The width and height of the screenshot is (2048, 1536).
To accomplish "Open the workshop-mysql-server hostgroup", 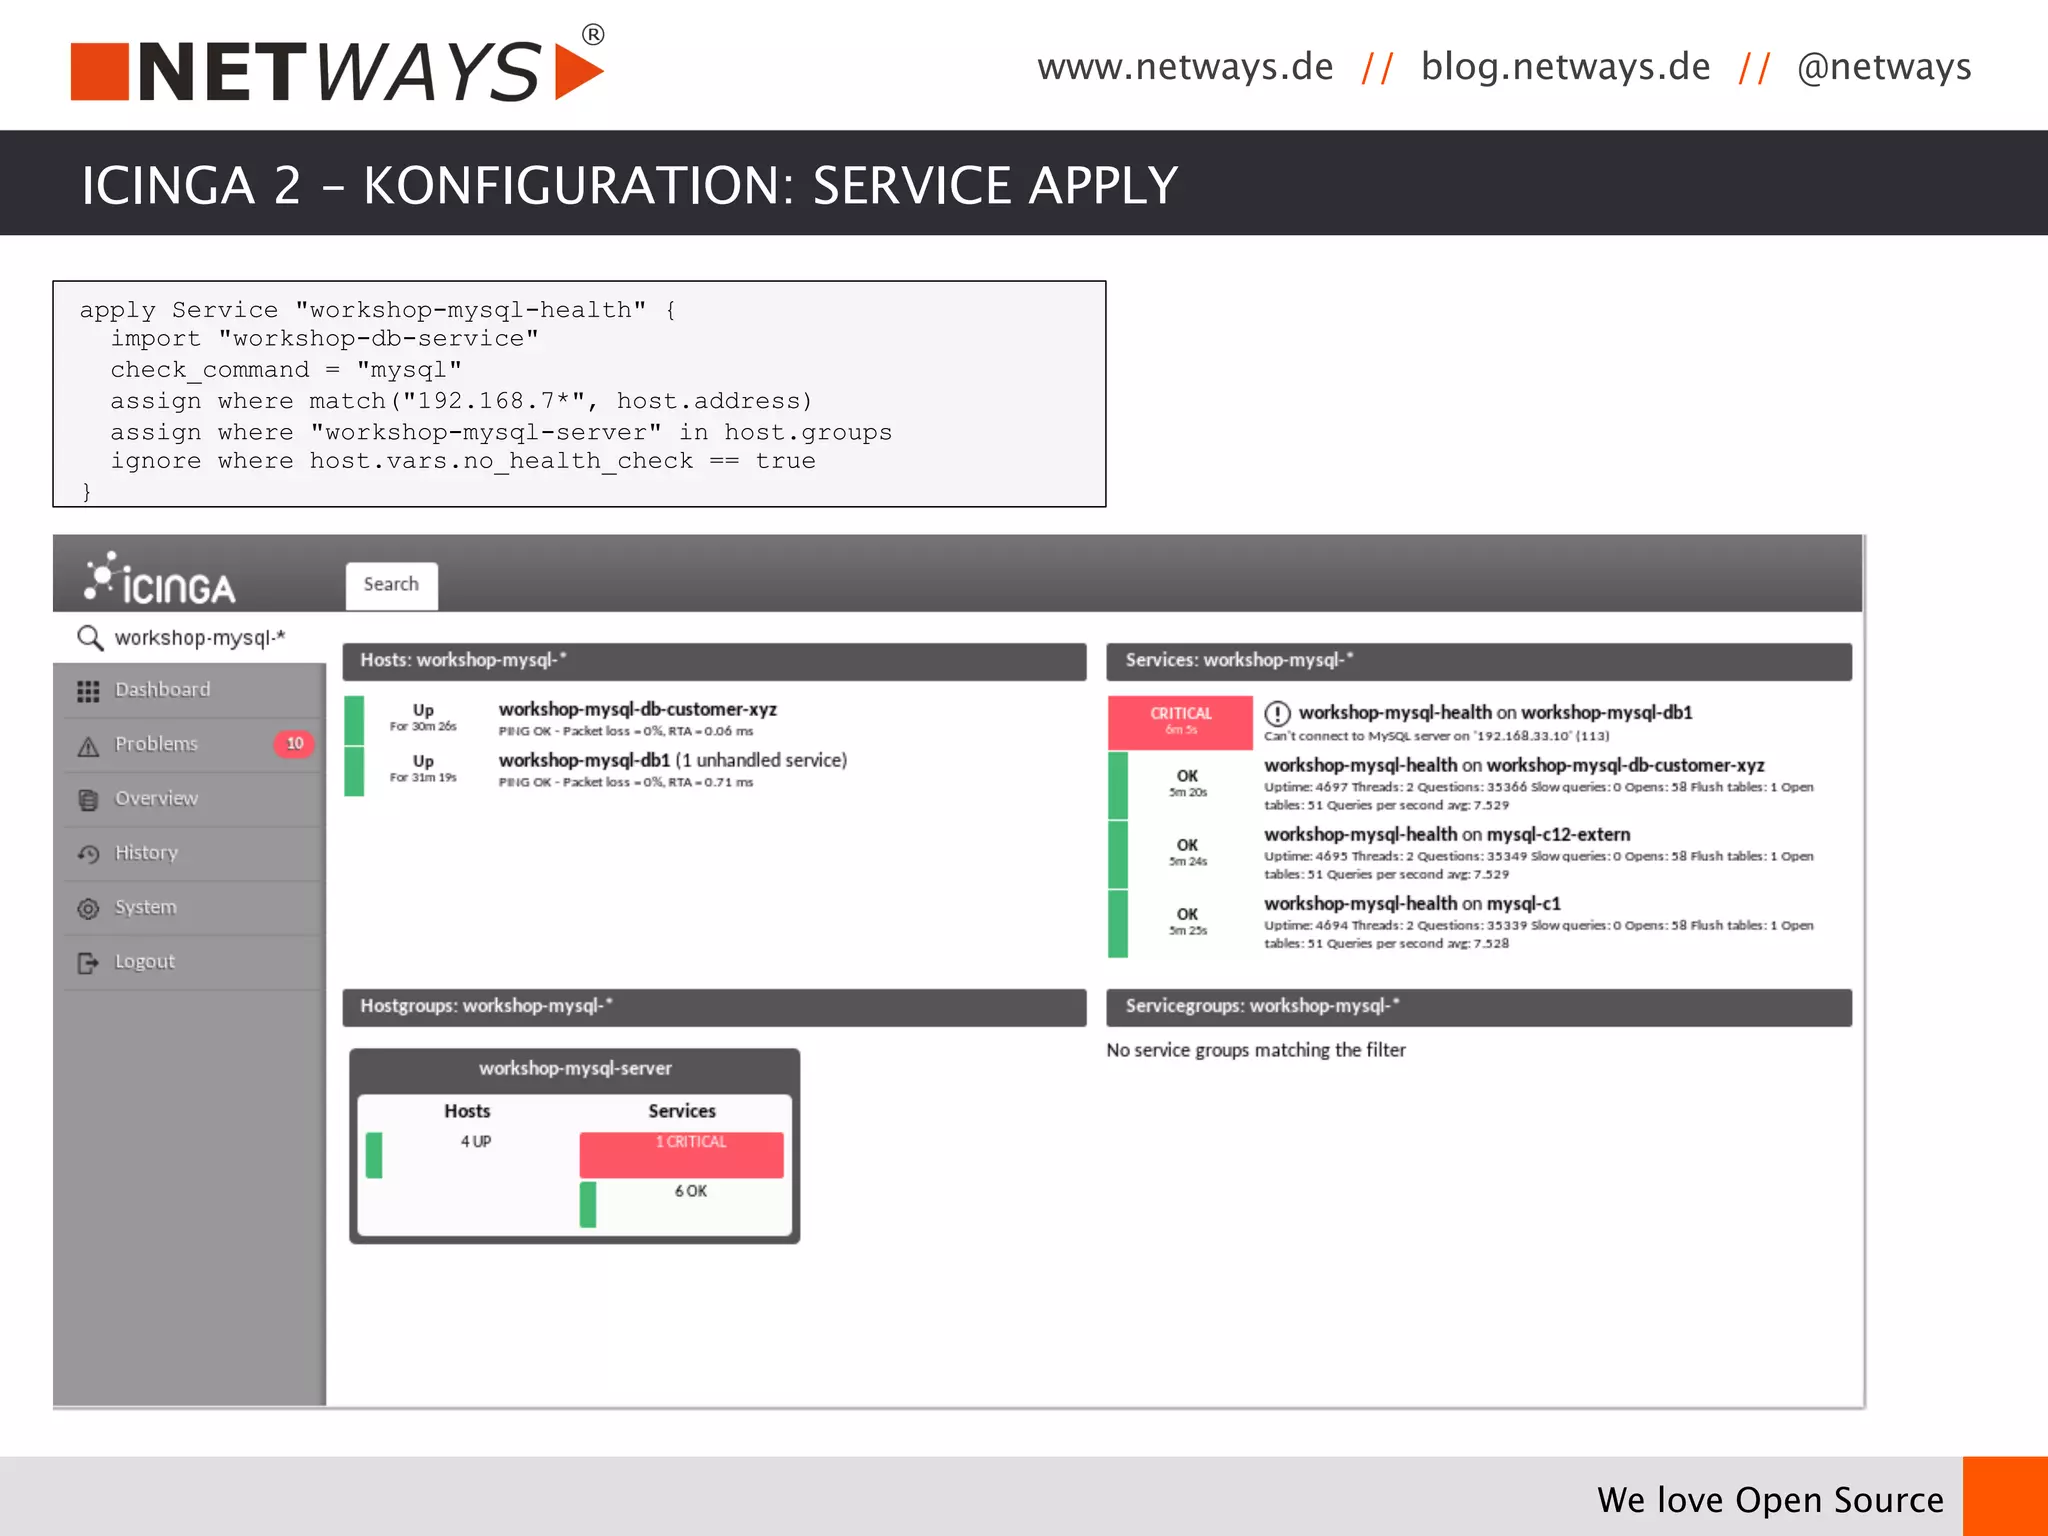I will click(x=575, y=1069).
